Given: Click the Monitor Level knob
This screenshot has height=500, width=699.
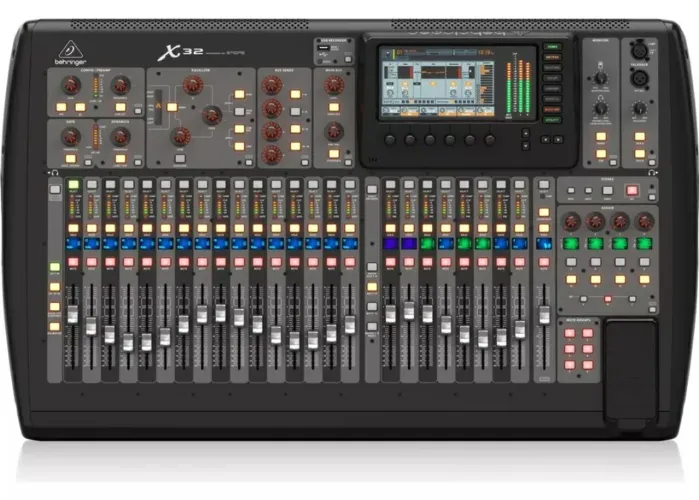Looking at the screenshot, I should 601,78.
